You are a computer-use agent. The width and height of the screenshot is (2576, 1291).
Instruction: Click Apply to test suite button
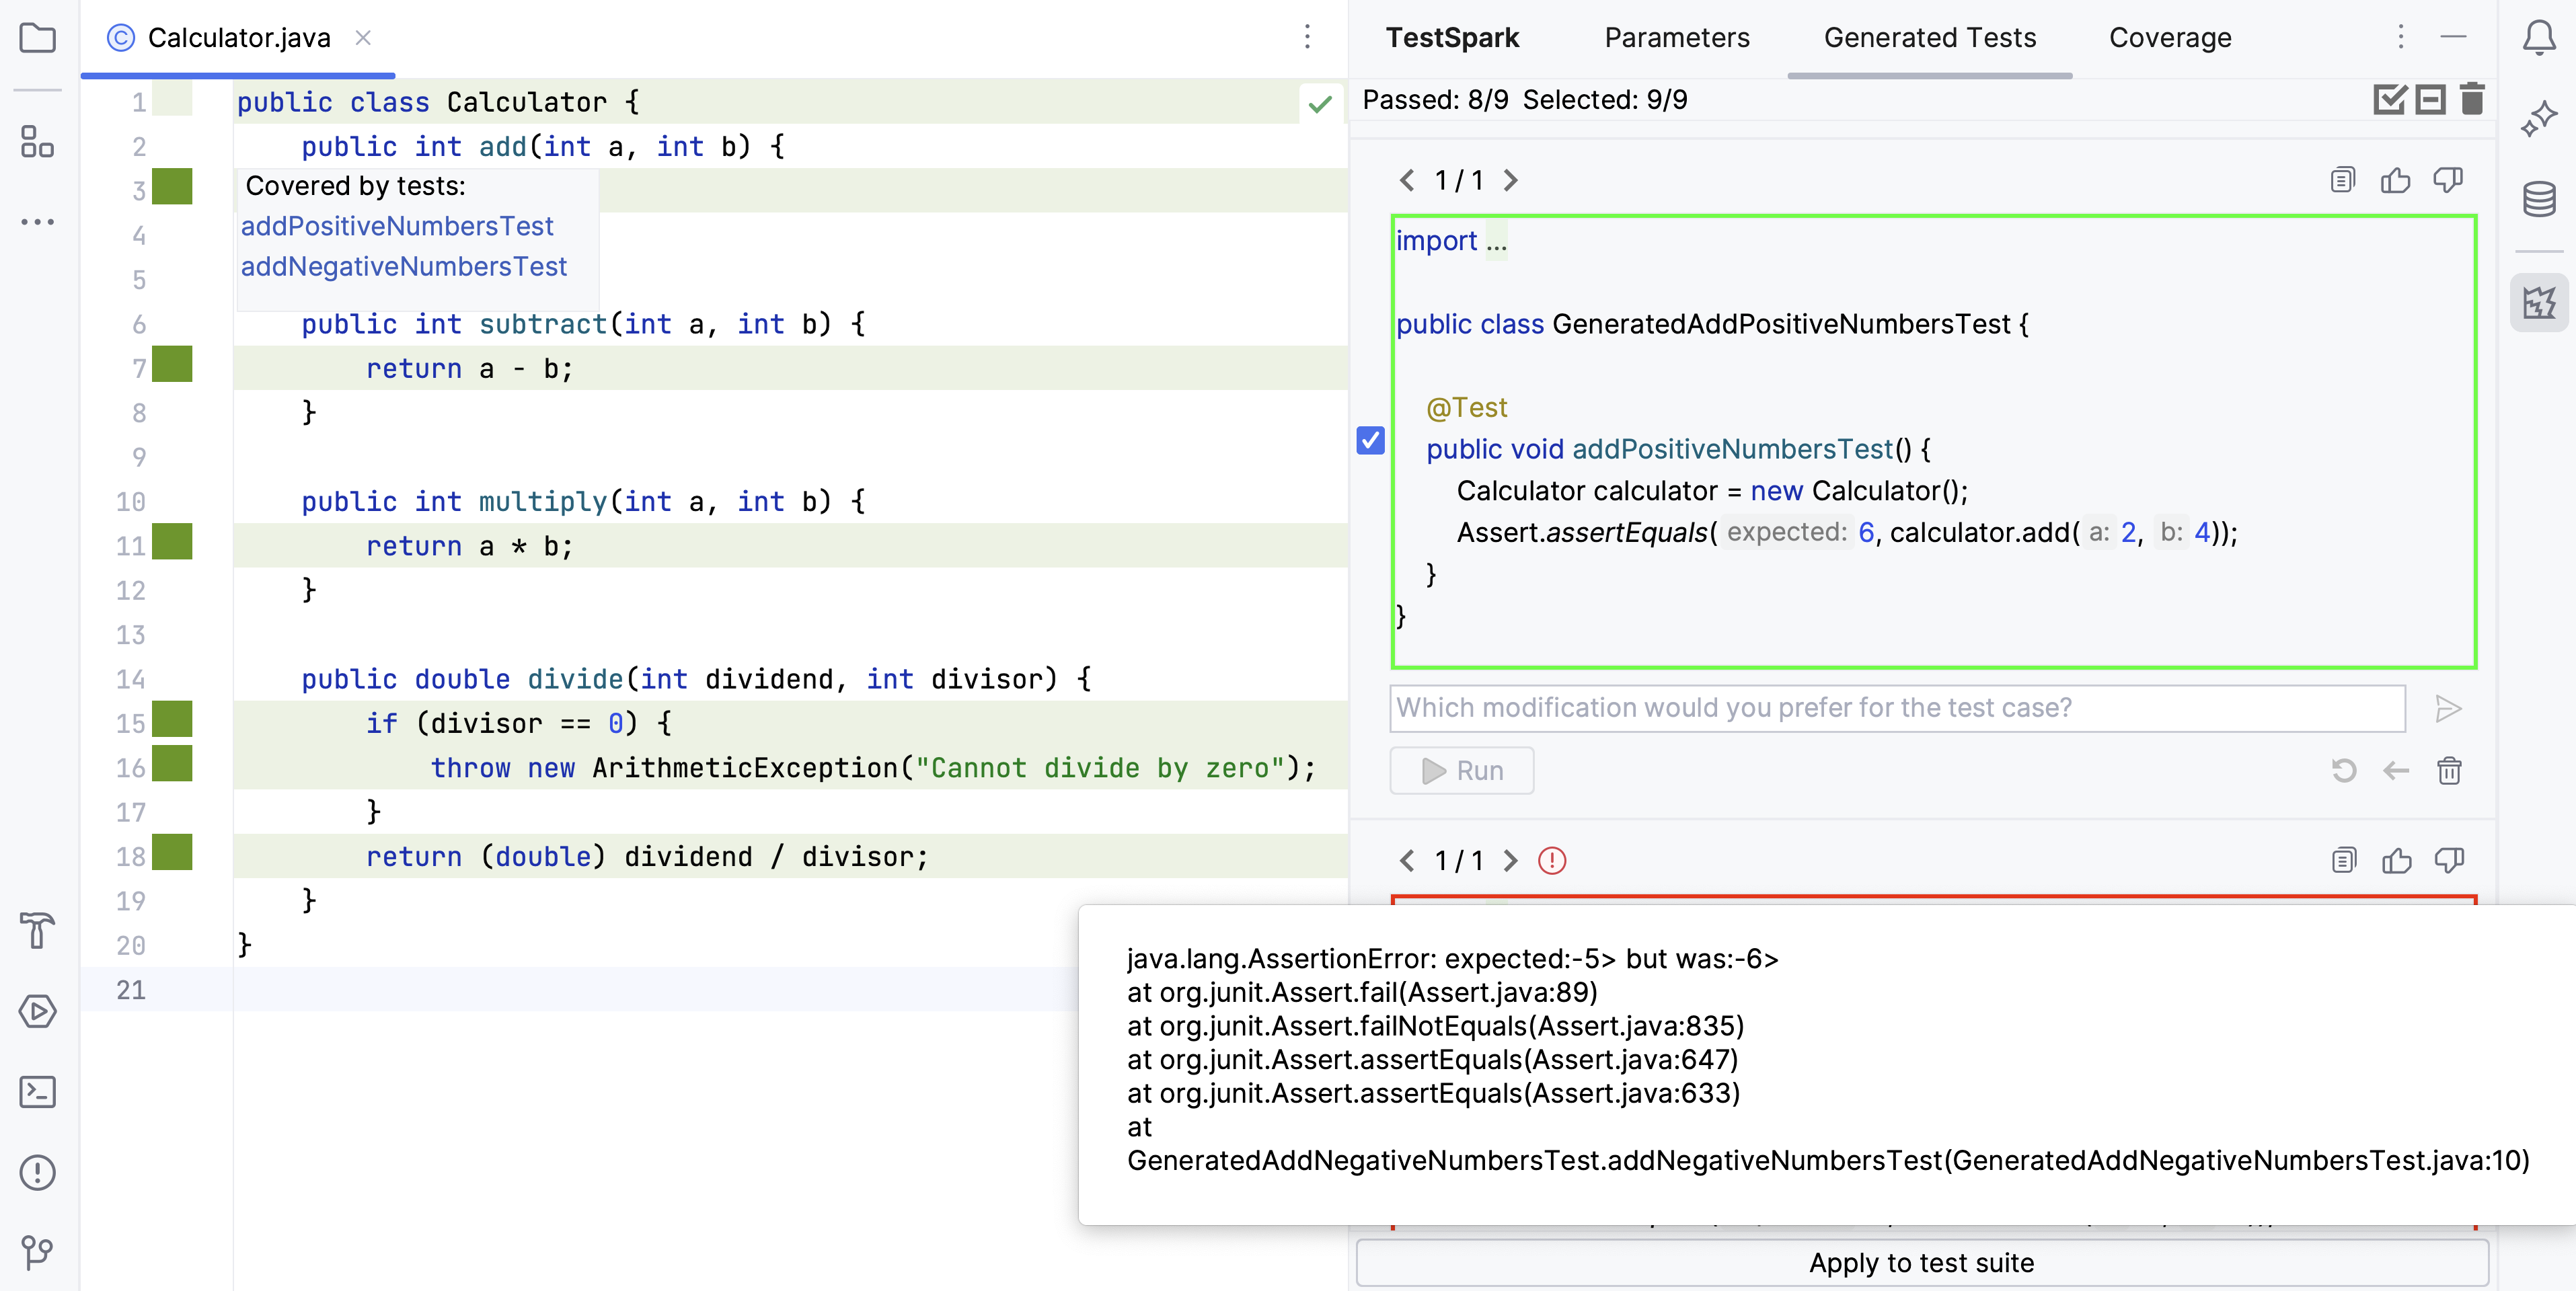pyautogui.click(x=1920, y=1262)
